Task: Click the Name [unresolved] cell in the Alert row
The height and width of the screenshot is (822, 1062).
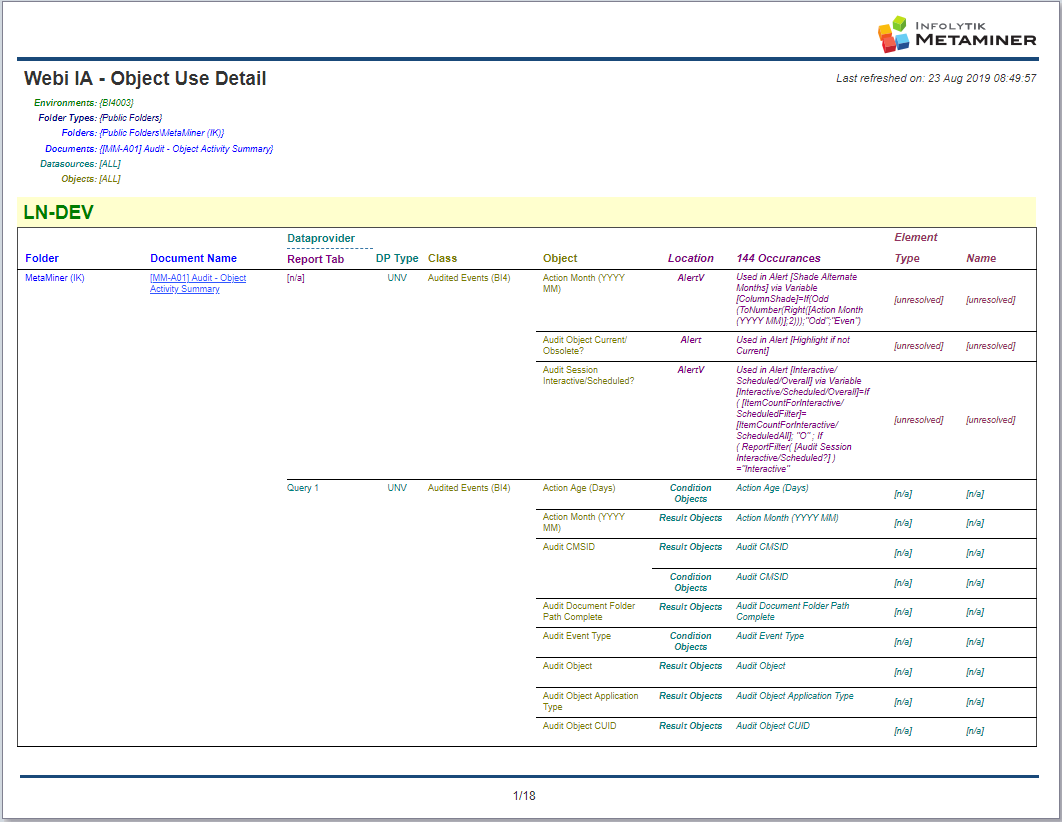Action: point(991,346)
